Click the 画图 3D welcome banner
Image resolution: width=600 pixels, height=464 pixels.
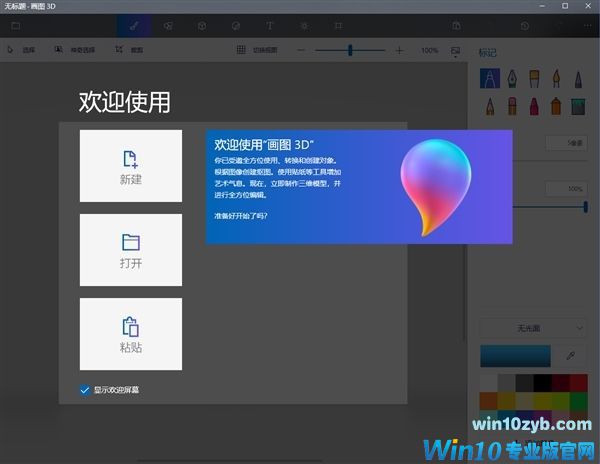point(358,187)
